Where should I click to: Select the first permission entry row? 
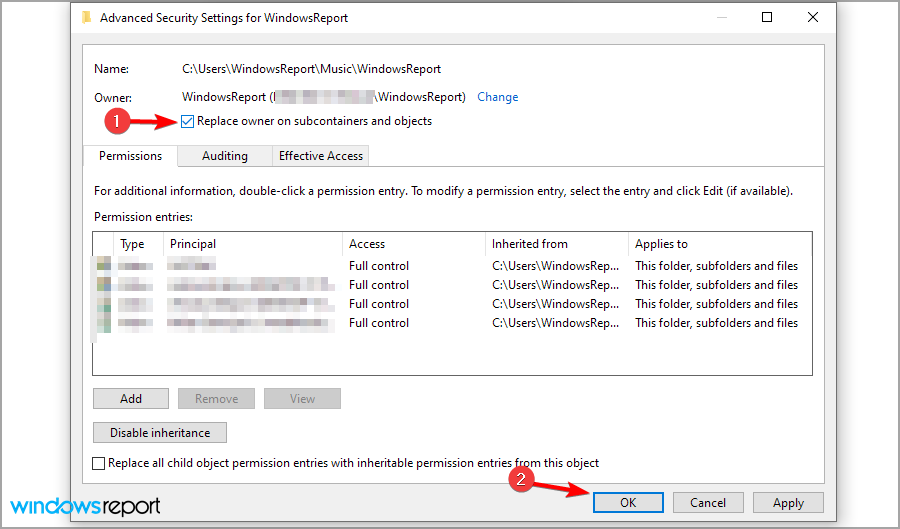pos(450,266)
